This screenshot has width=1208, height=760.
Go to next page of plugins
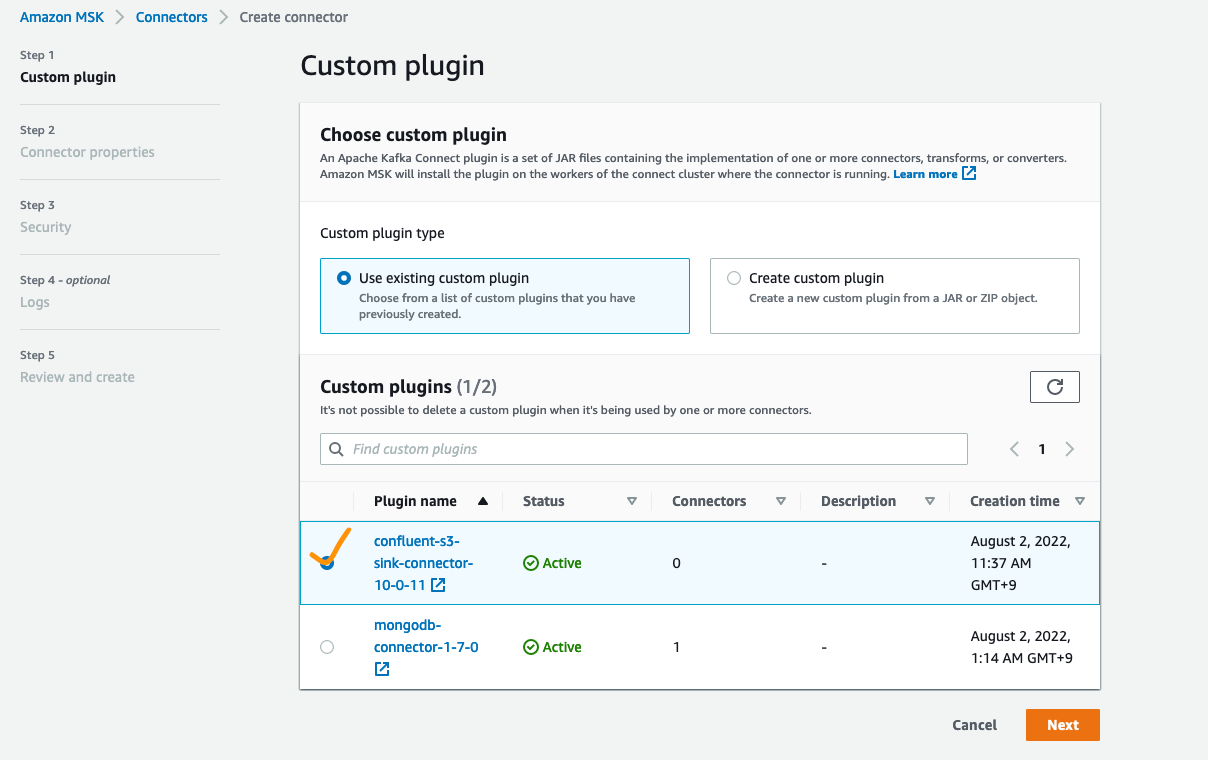[x=1070, y=449]
